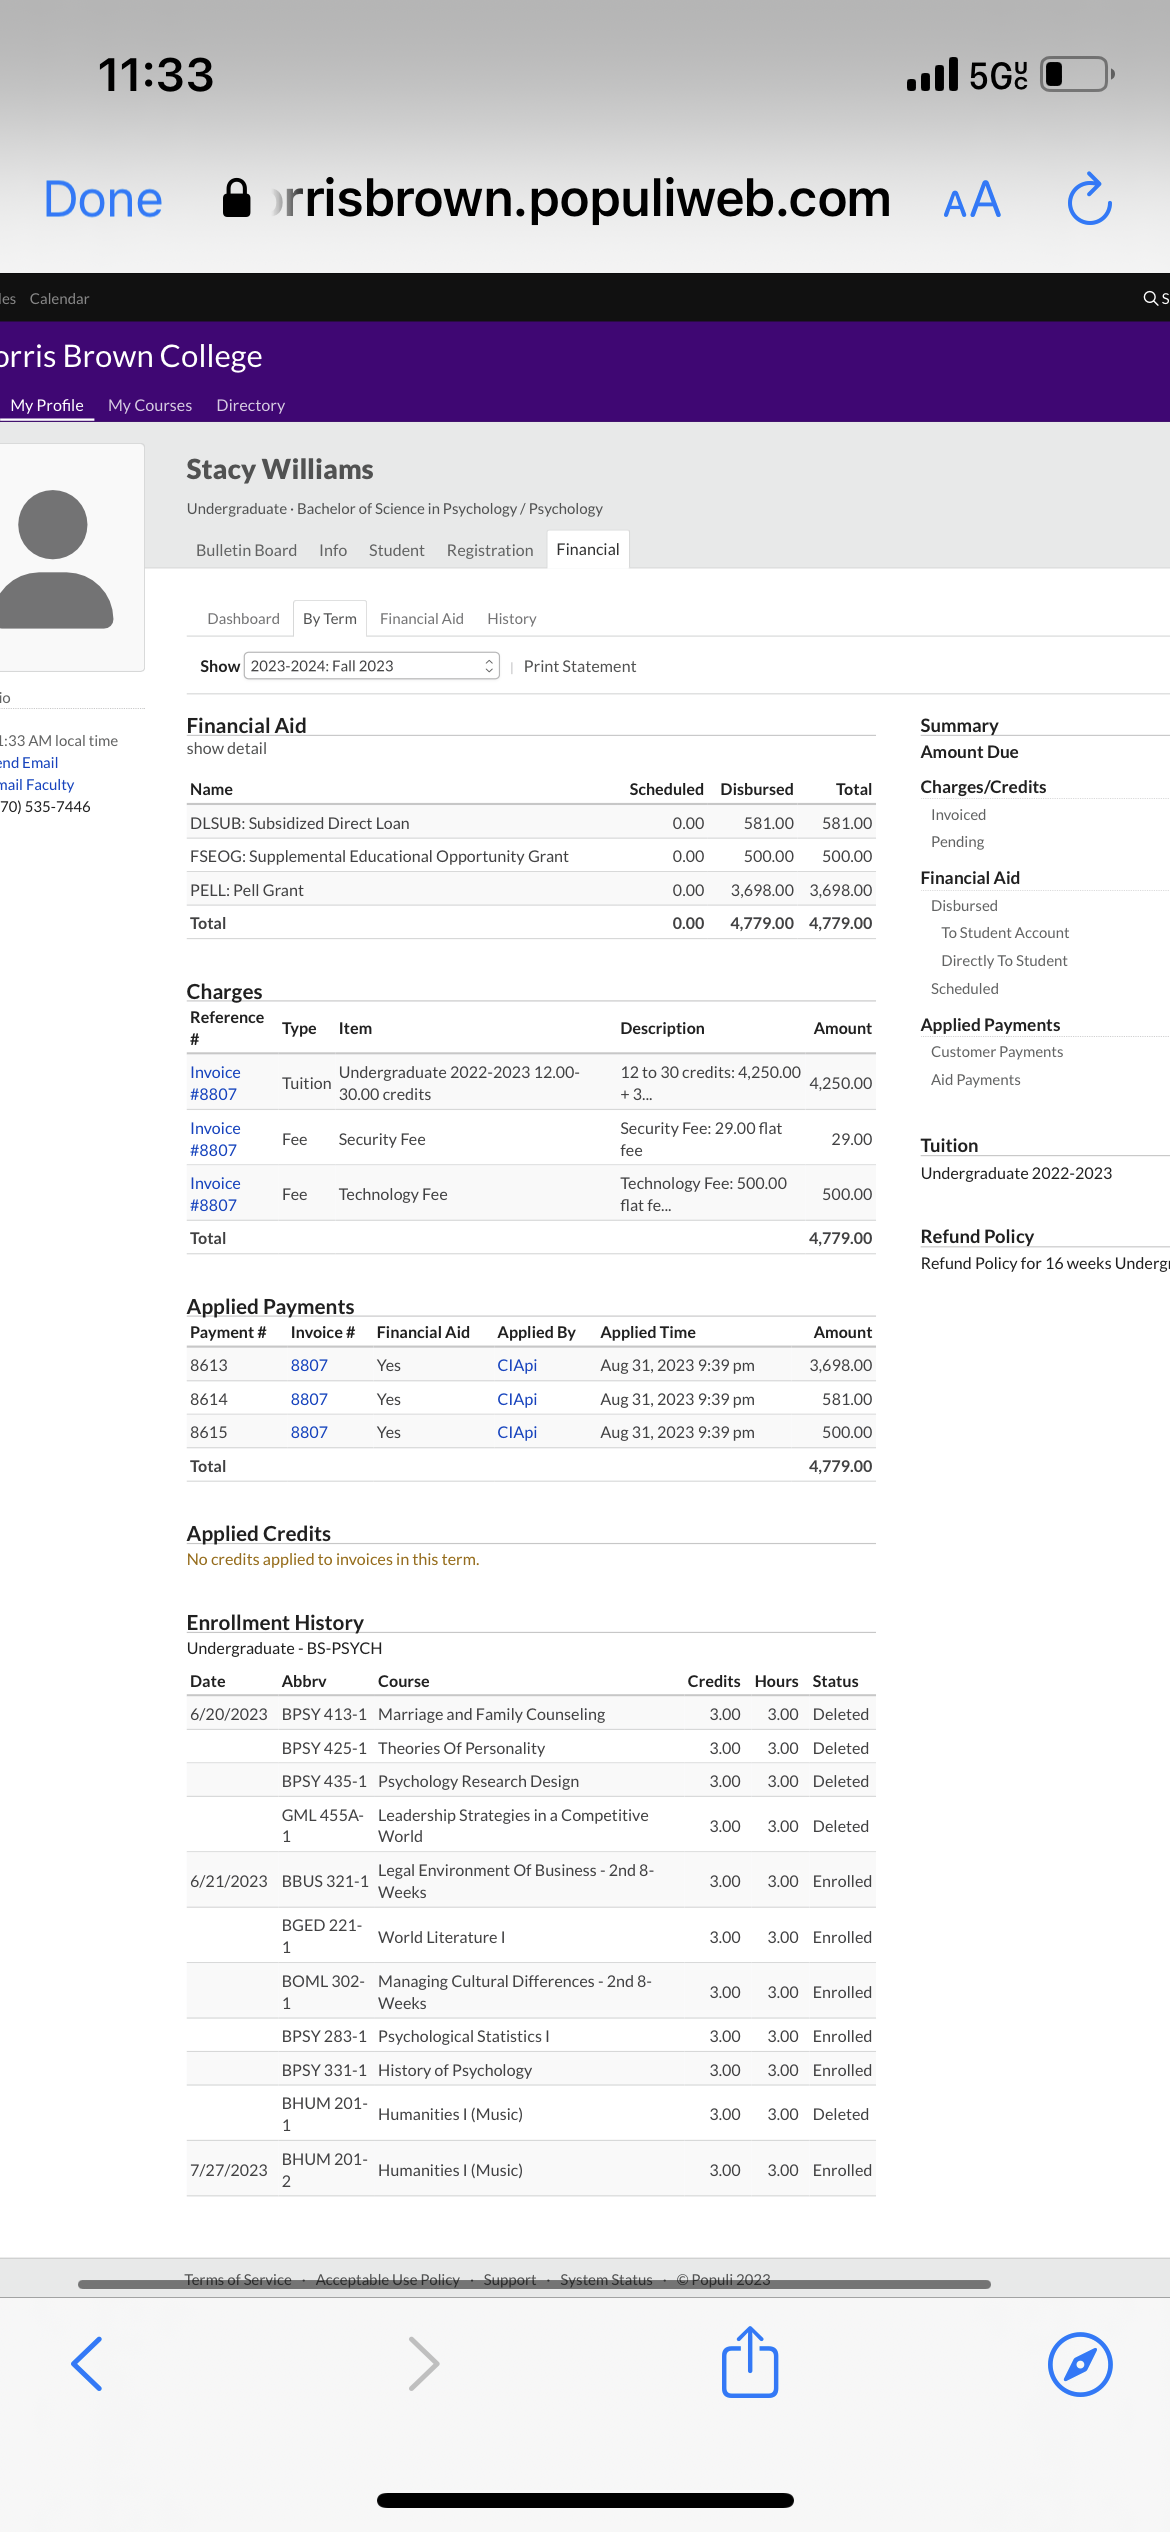Open the Acceptable Use Policy footer link

point(388,2279)
